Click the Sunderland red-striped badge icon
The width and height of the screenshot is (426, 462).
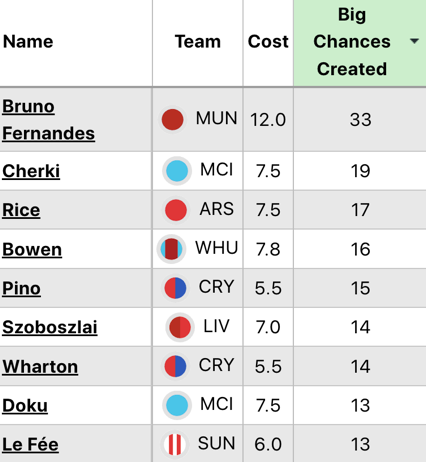coord(175,444)
